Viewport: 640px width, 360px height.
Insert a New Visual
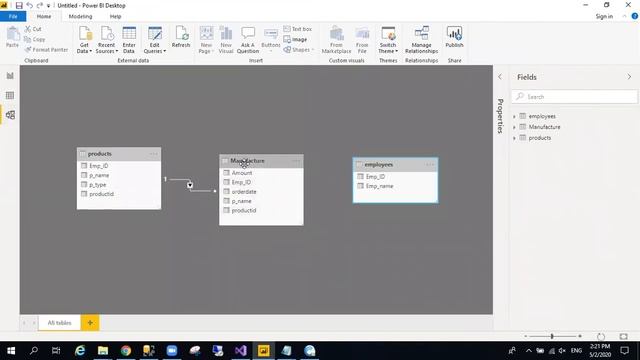point(226,39)
